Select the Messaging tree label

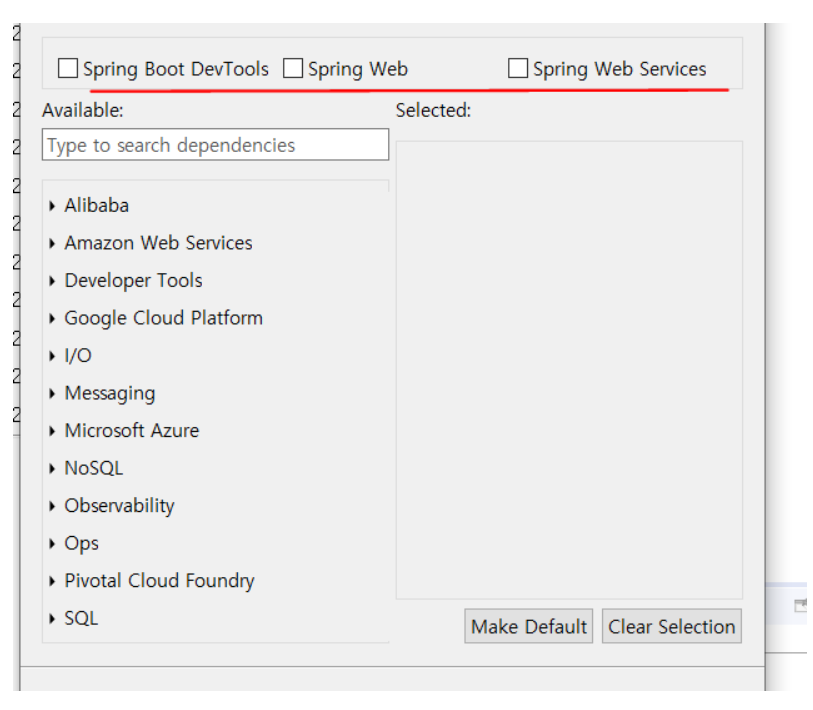[x=109, y=393]
